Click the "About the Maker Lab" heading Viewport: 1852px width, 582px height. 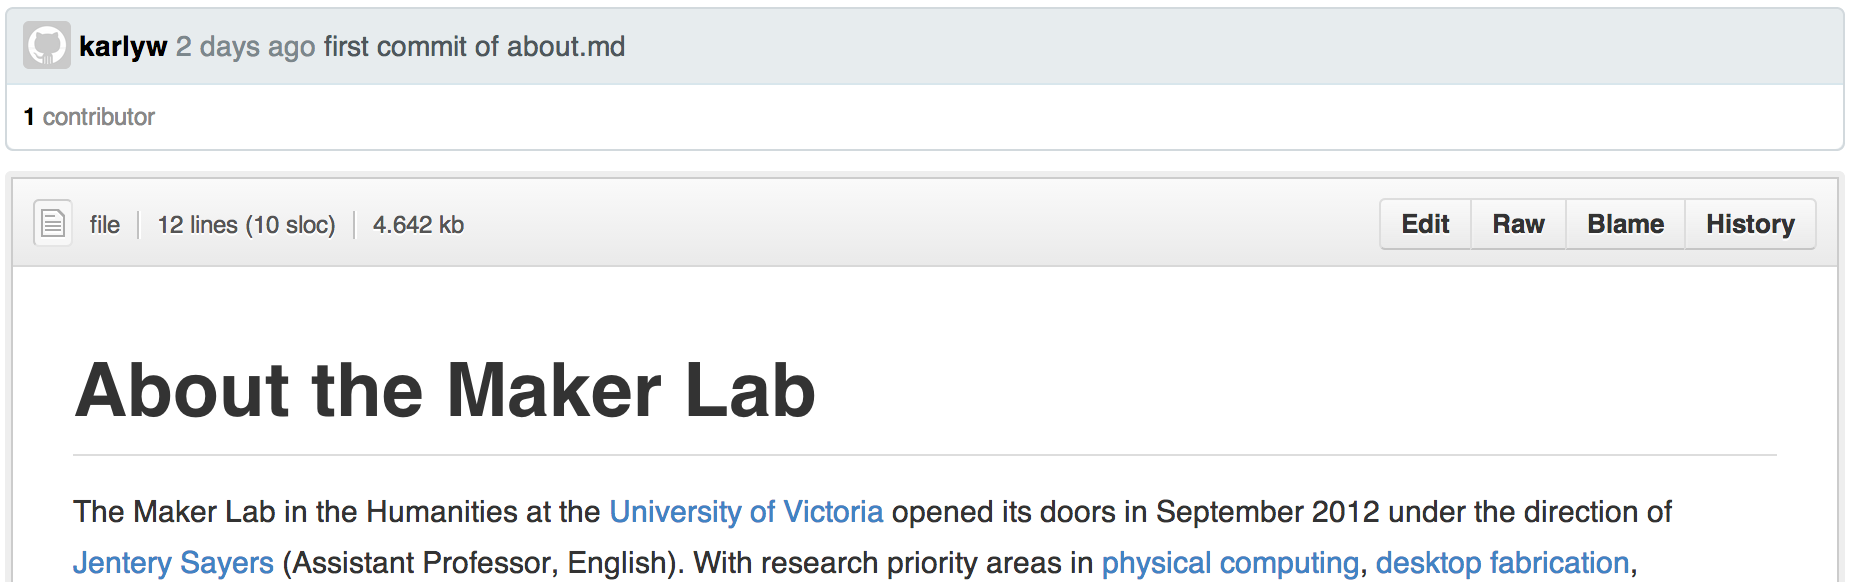[445, 390]
